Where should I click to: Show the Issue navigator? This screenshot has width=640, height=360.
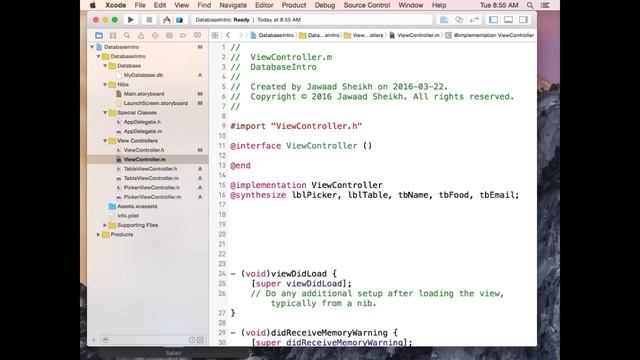(x=141, y=36)
